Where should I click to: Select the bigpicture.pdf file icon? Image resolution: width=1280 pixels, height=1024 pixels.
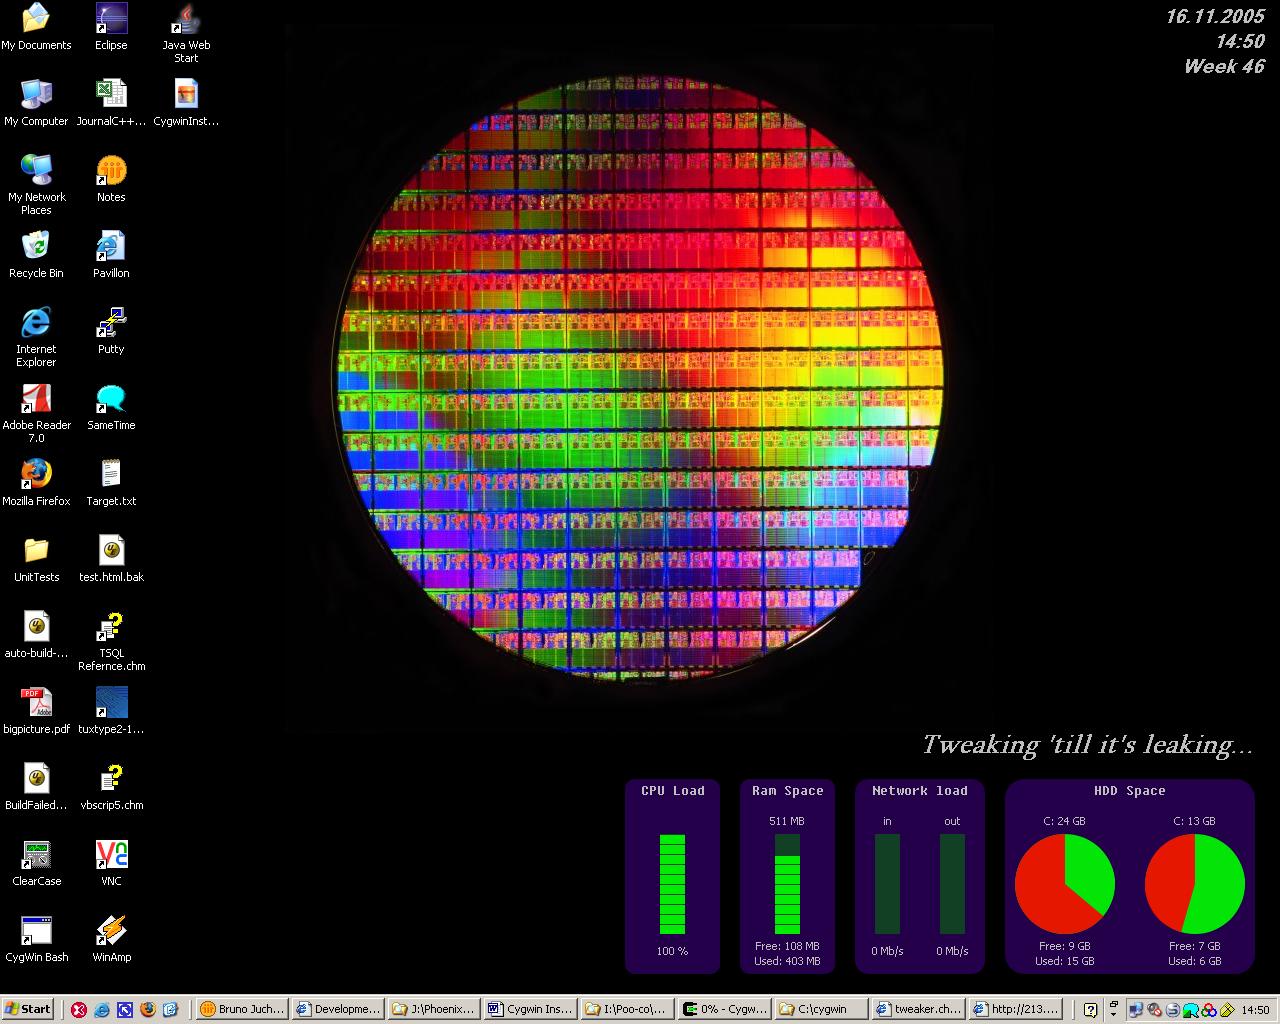click(36, 703)
